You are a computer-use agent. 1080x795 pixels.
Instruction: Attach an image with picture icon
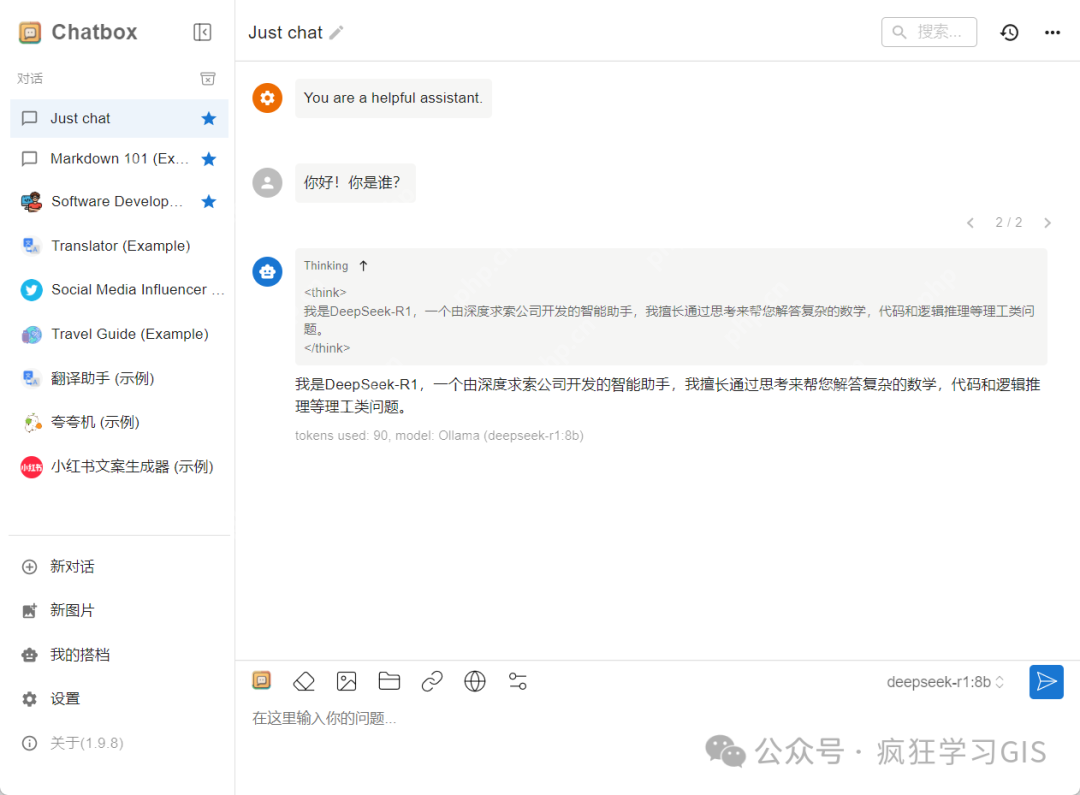pos(346,681)
